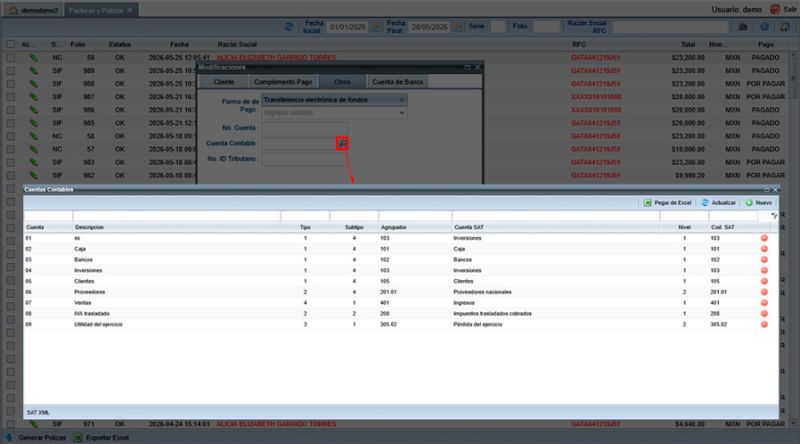Viewport: 800px width, 444px height.
Task: Click the refresh icon before Fecha Inicial
Action: [x=288, y=27]
